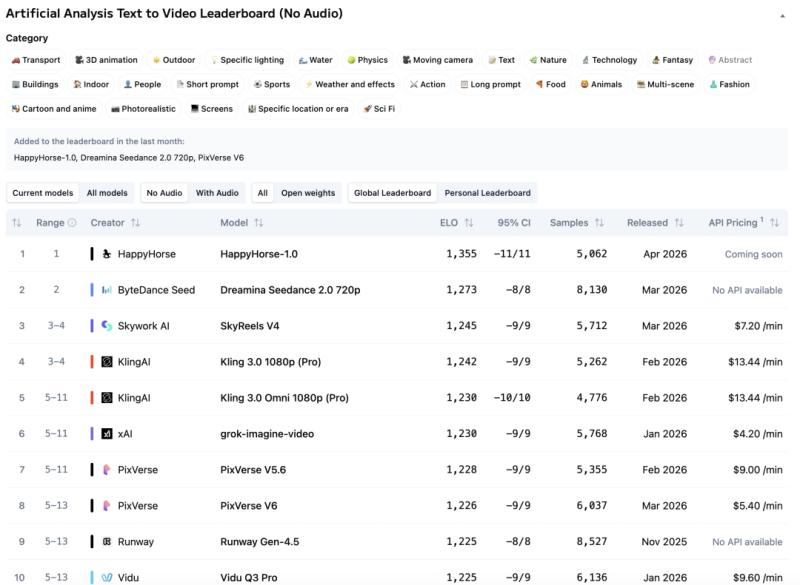800x585 pixels.
Task: Click the Range column info icon
Action: (x=72, y=223)
